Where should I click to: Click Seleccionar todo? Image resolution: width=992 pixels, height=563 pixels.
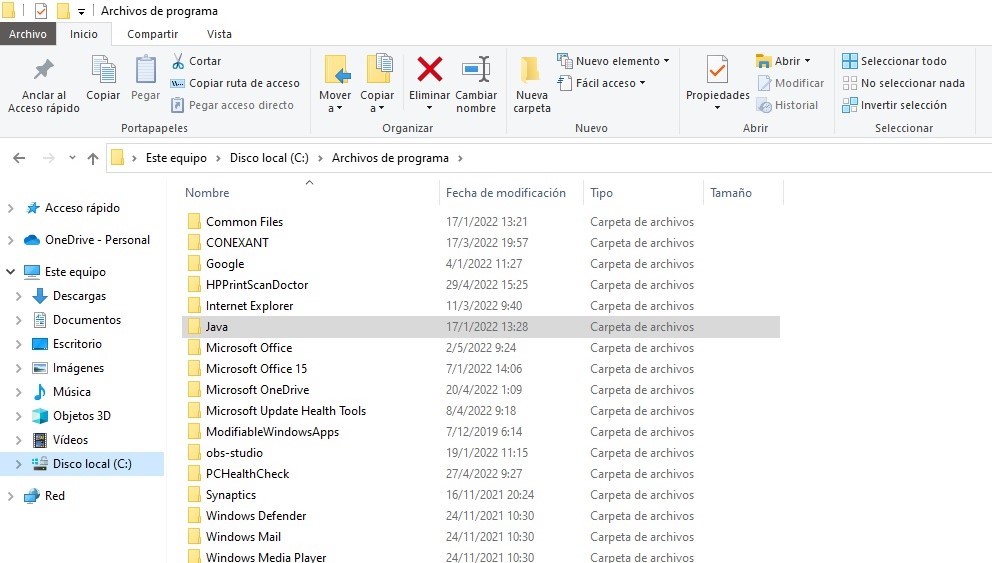pos(894,61)
